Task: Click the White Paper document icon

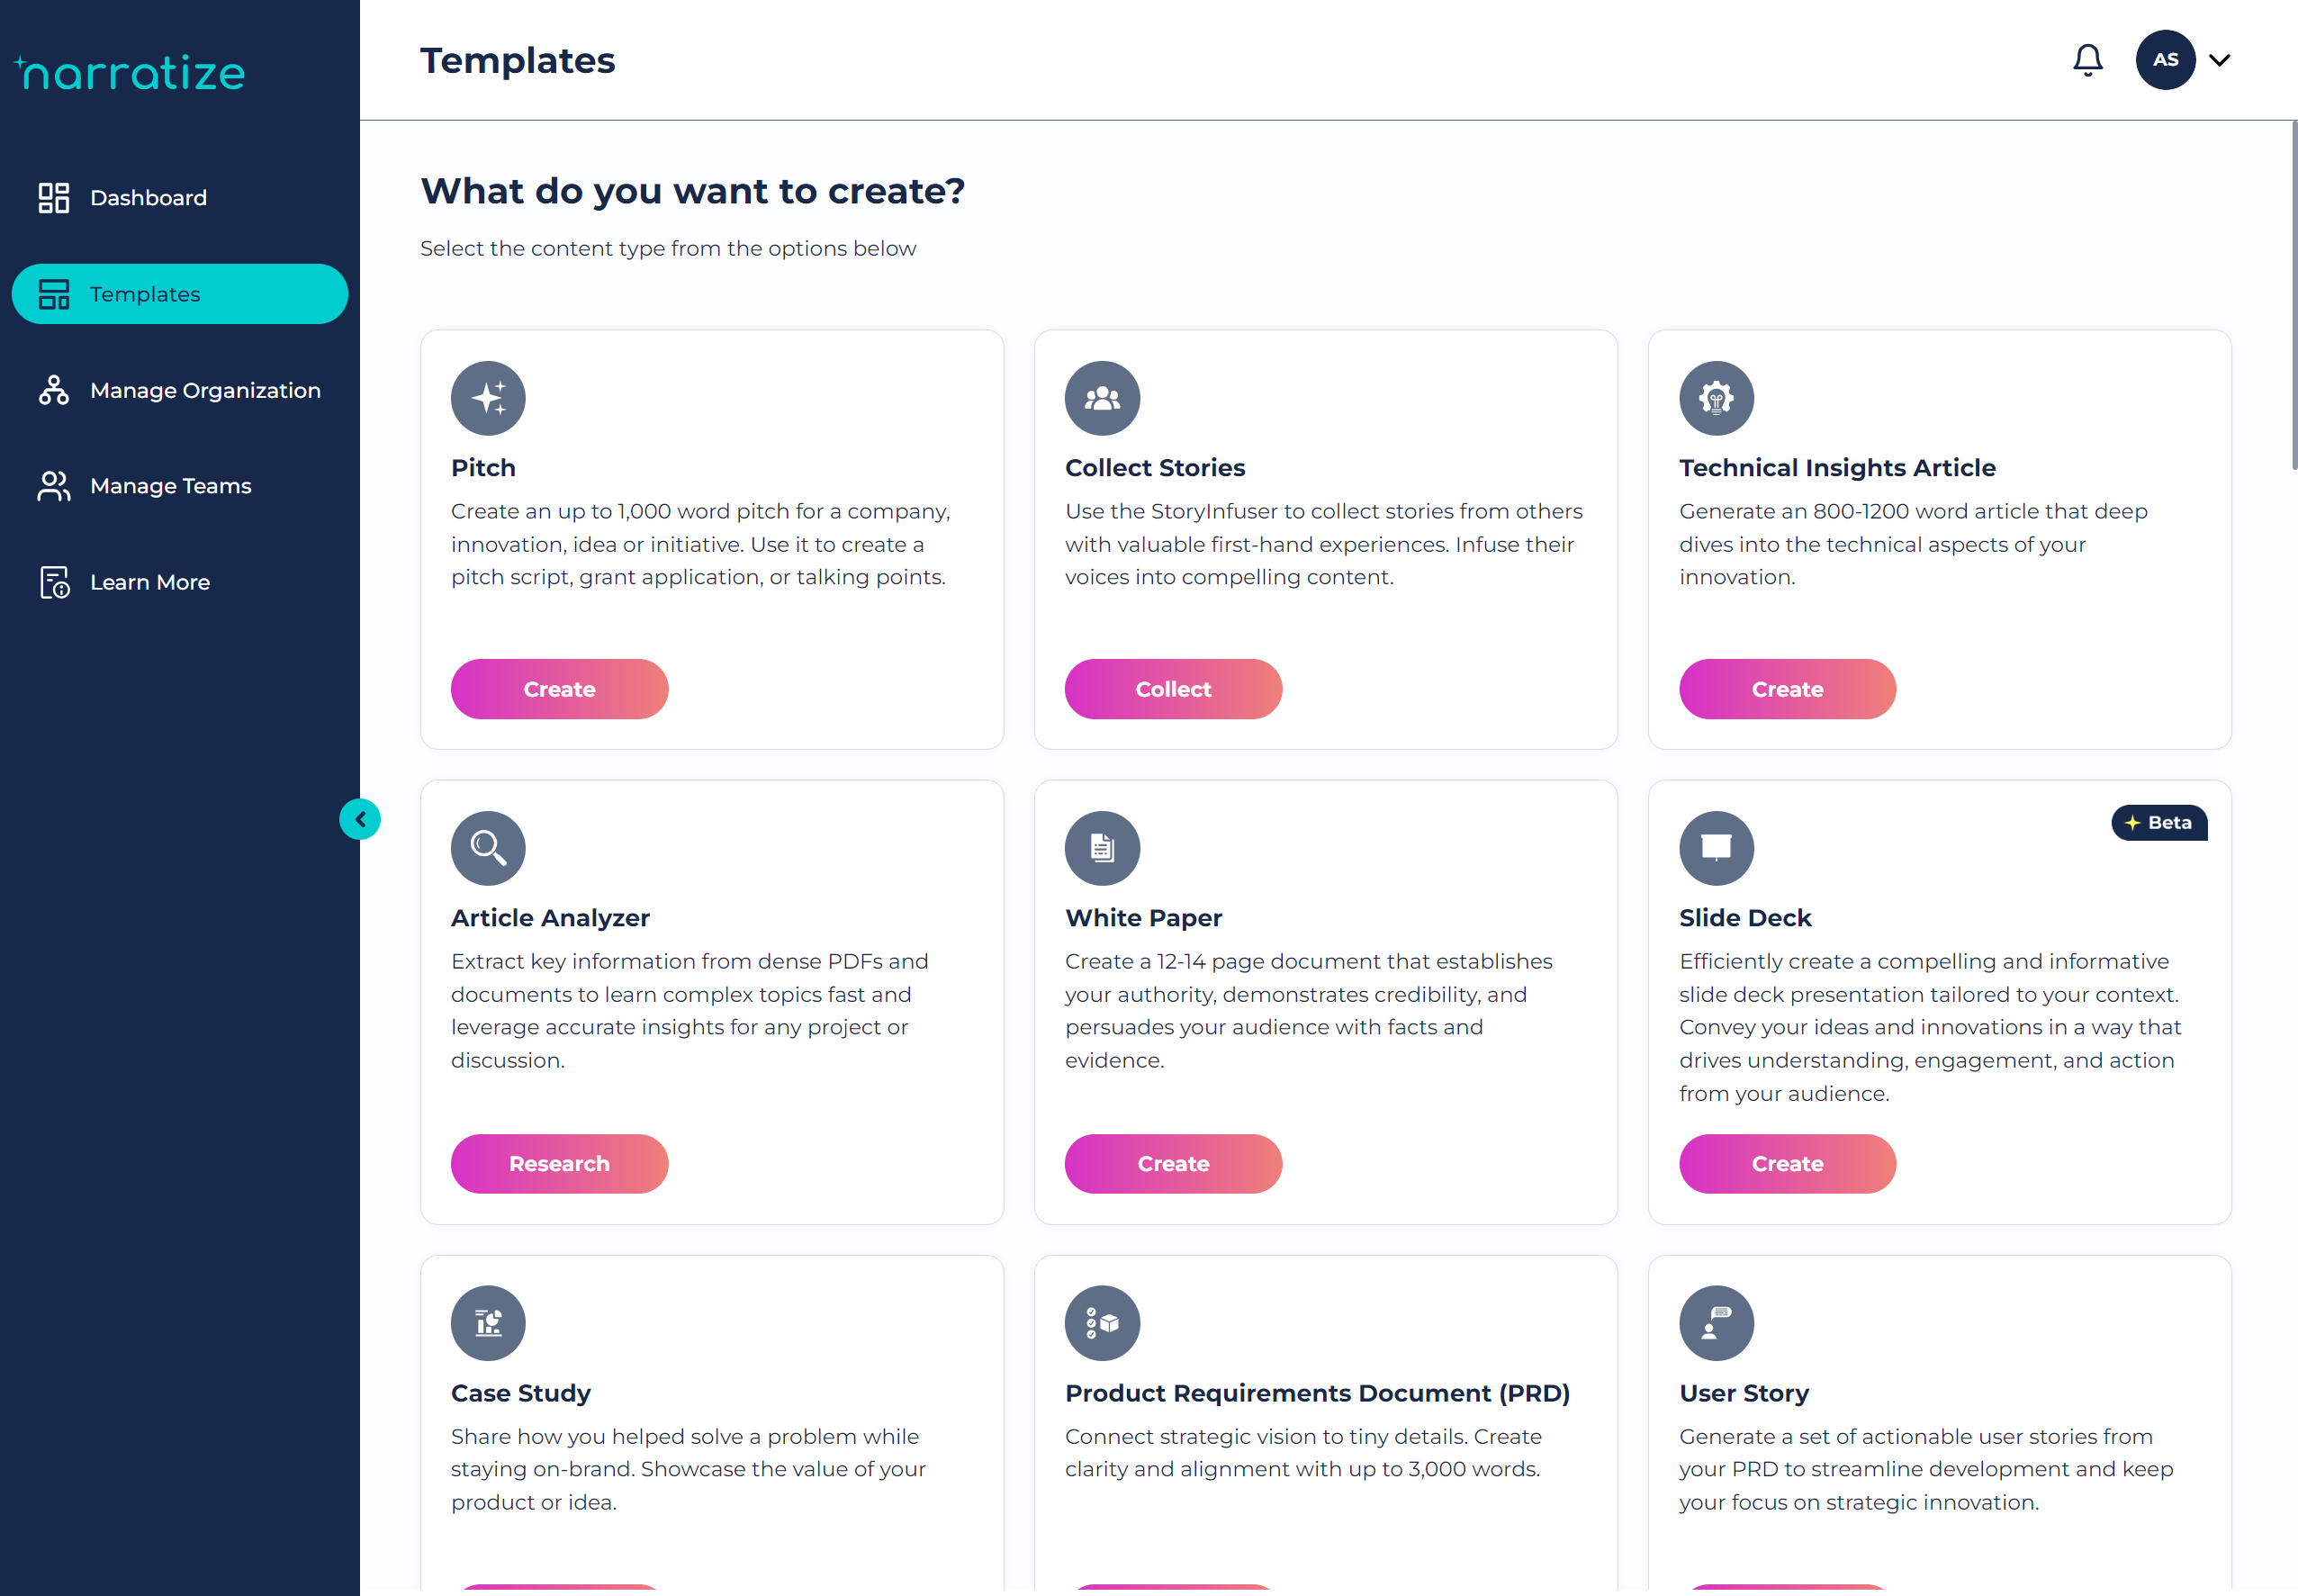Action: [1102, 848]
